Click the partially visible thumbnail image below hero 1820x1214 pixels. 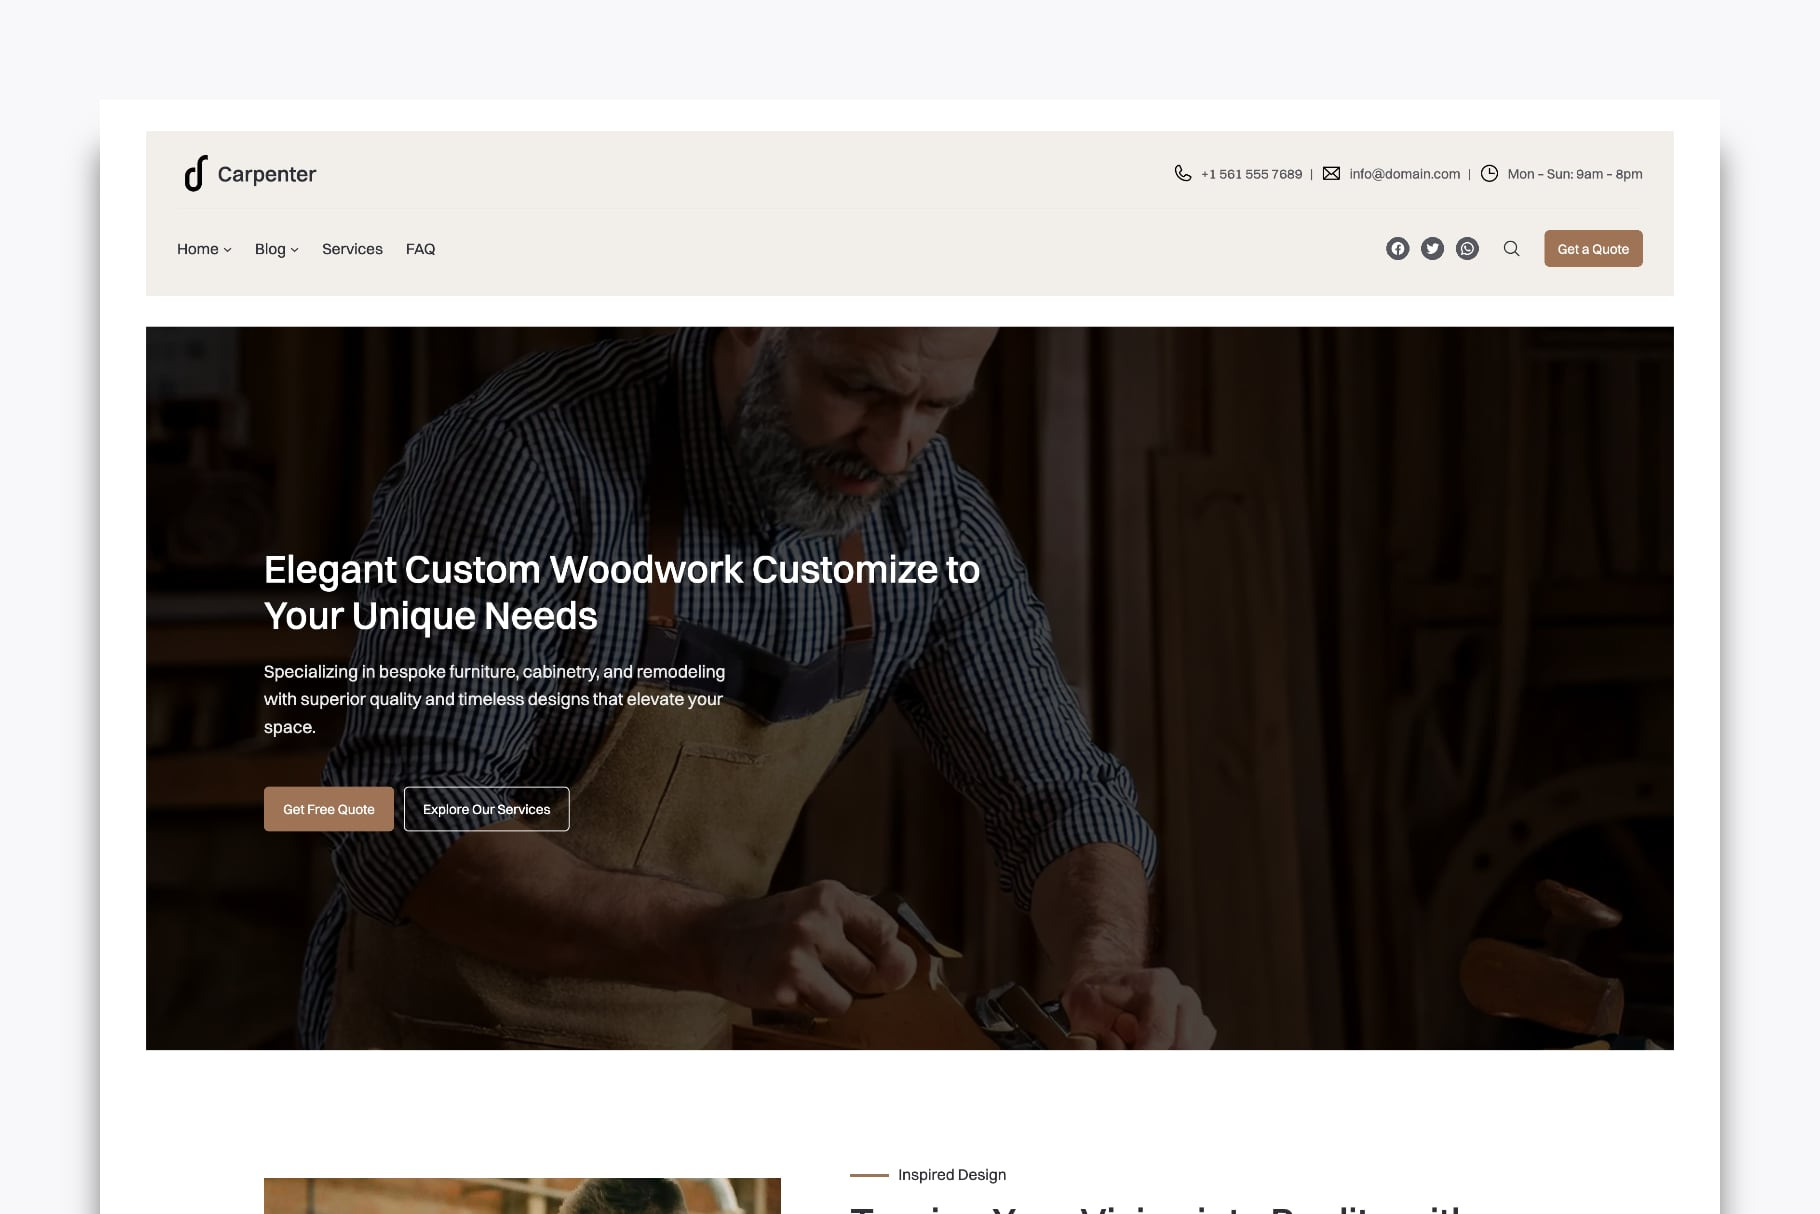[522, 1196]
